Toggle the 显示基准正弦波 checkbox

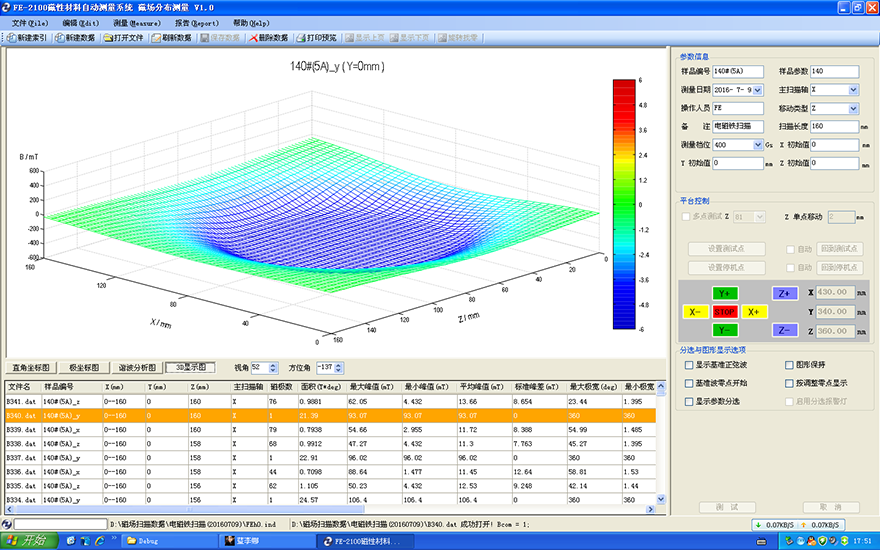689,365
